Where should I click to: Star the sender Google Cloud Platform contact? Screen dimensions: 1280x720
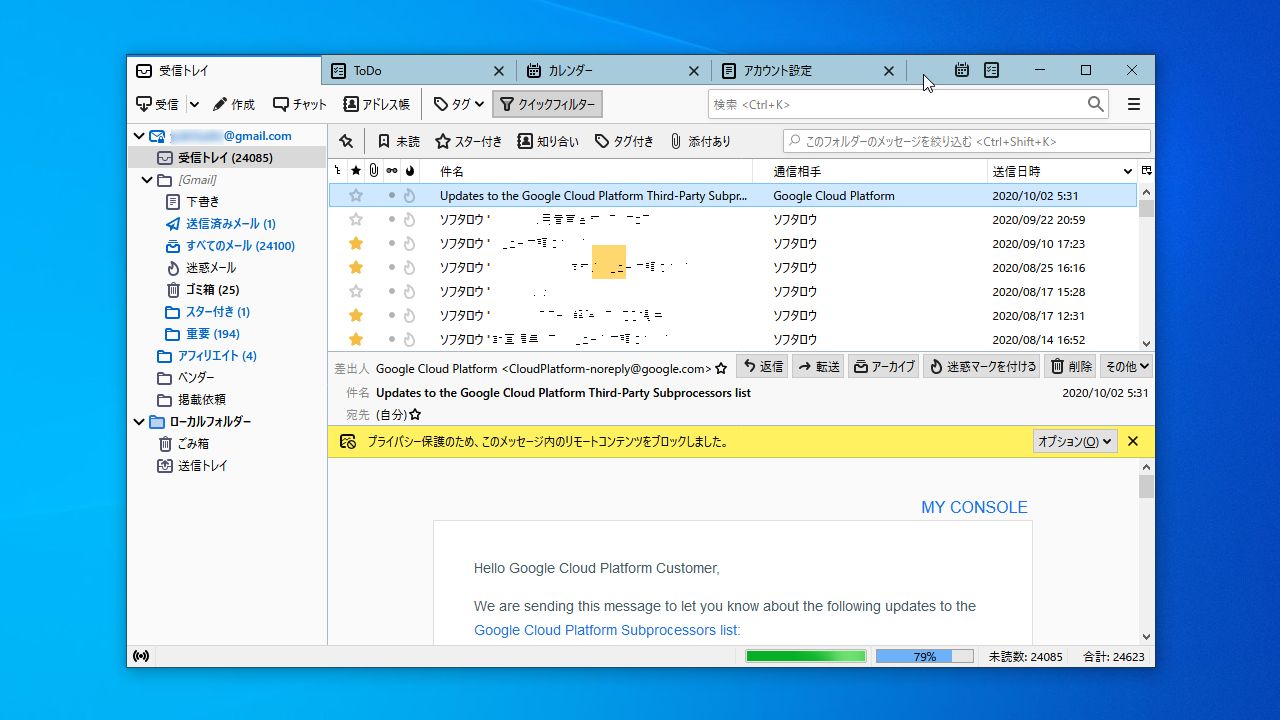click(721, 369)
